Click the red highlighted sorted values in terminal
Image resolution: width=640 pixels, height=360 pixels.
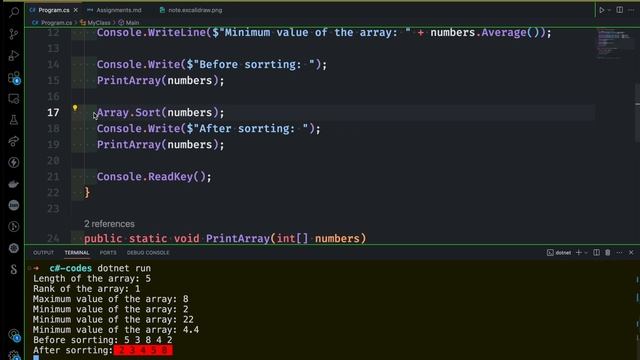click(143, 350)
